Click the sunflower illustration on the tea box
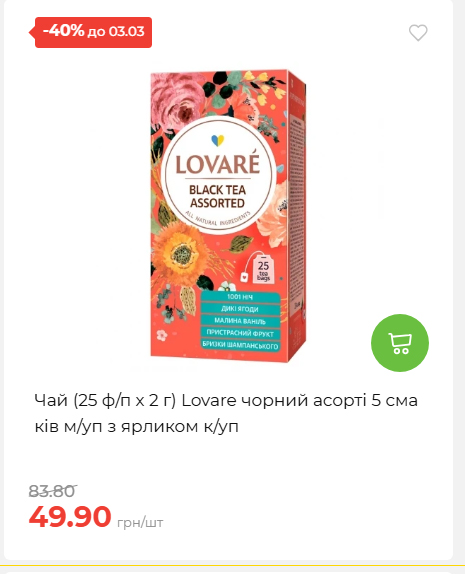465x574 pixels. pos(179,253)
